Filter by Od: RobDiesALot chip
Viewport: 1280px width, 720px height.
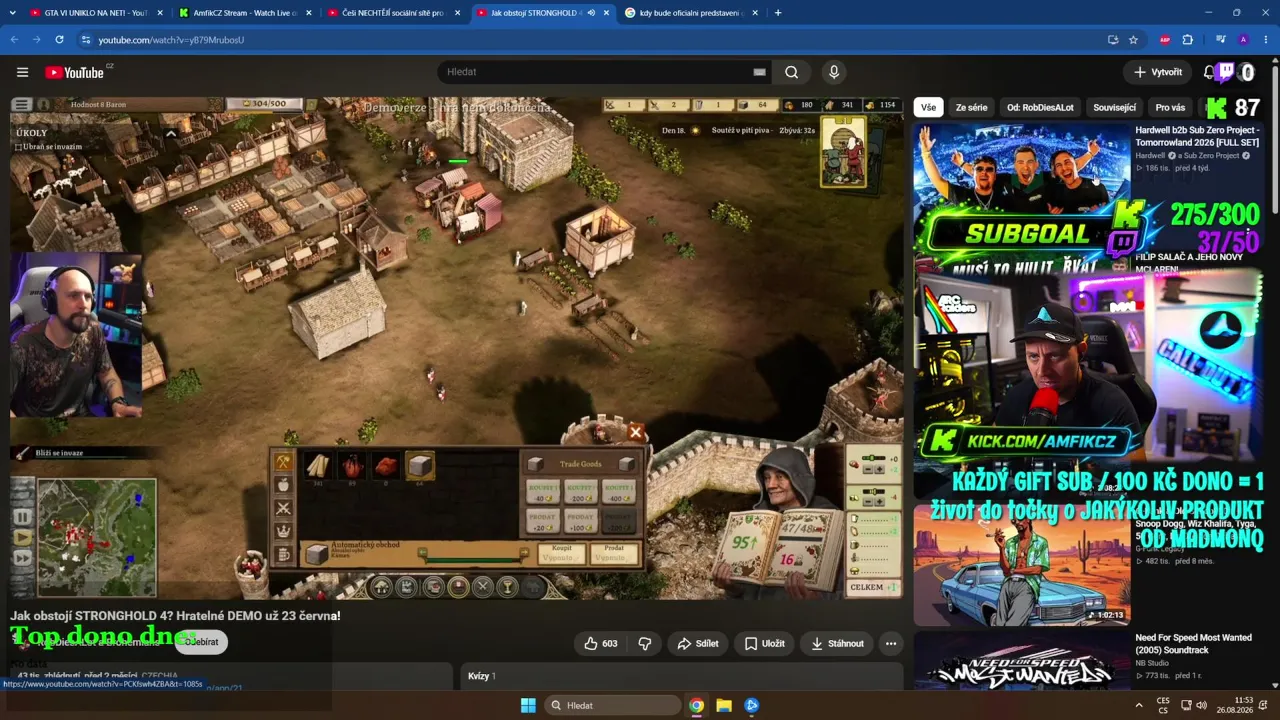point(1040,107)
